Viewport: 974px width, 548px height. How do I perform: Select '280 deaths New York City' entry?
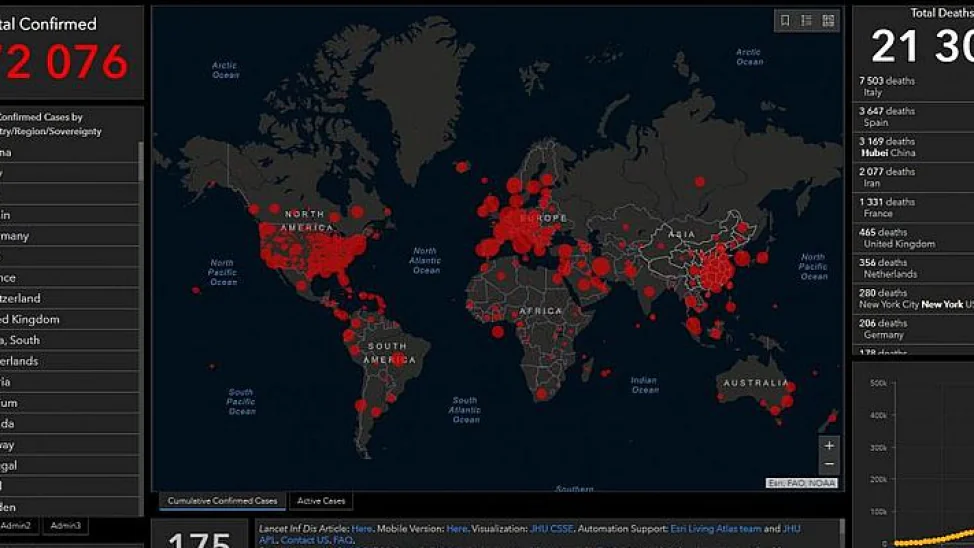[913, 298]
